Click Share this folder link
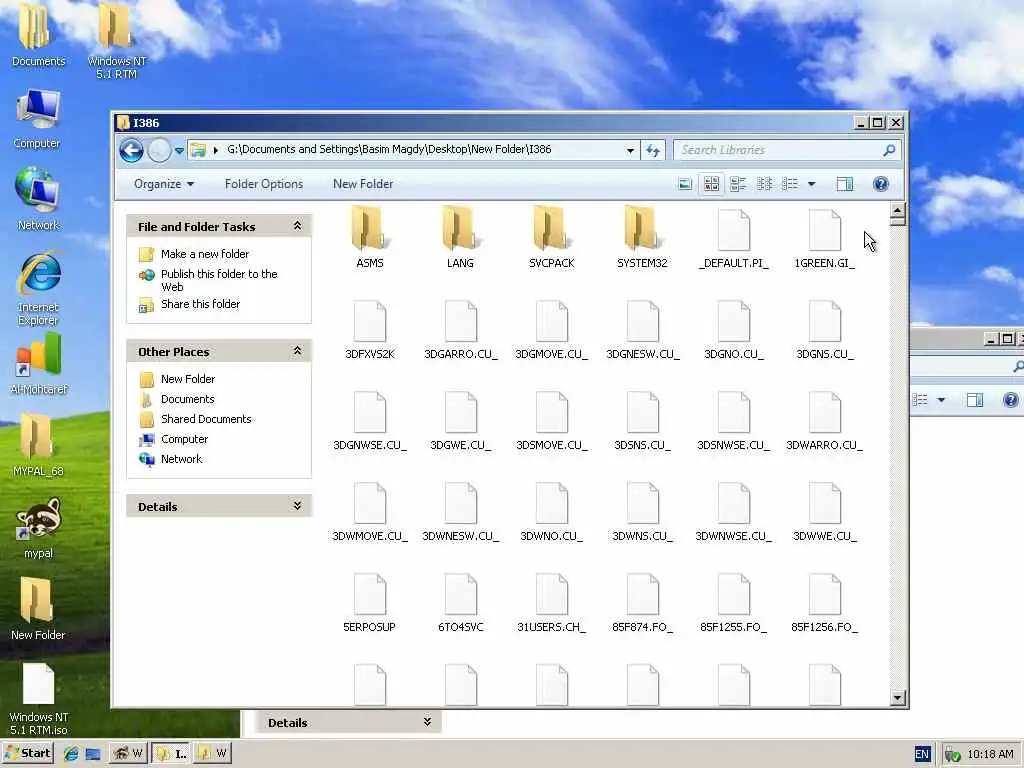Screen dimensions: 1024x768 click(200, 304)
